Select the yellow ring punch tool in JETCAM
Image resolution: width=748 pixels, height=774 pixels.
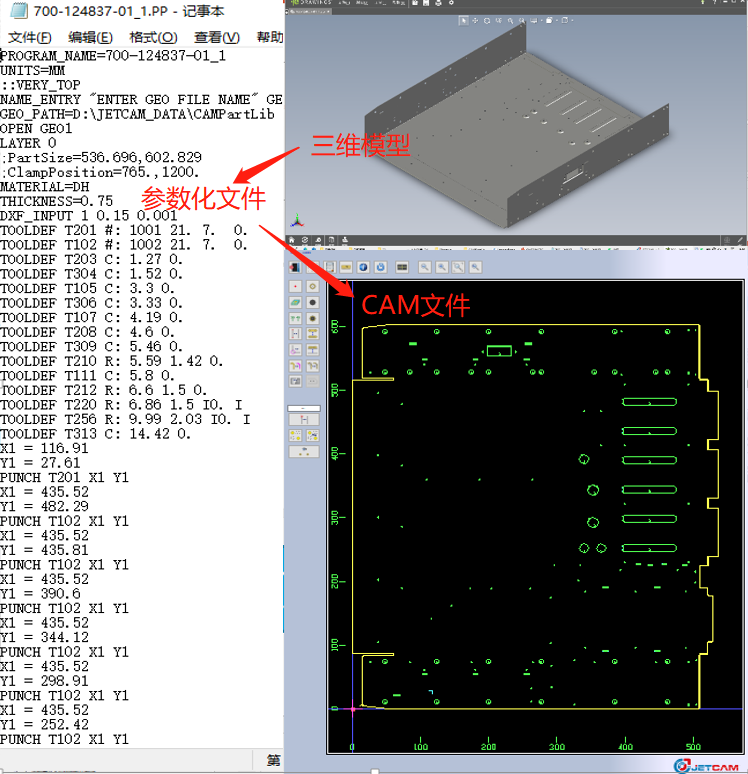pyautogui.click(x=313, y=286)
